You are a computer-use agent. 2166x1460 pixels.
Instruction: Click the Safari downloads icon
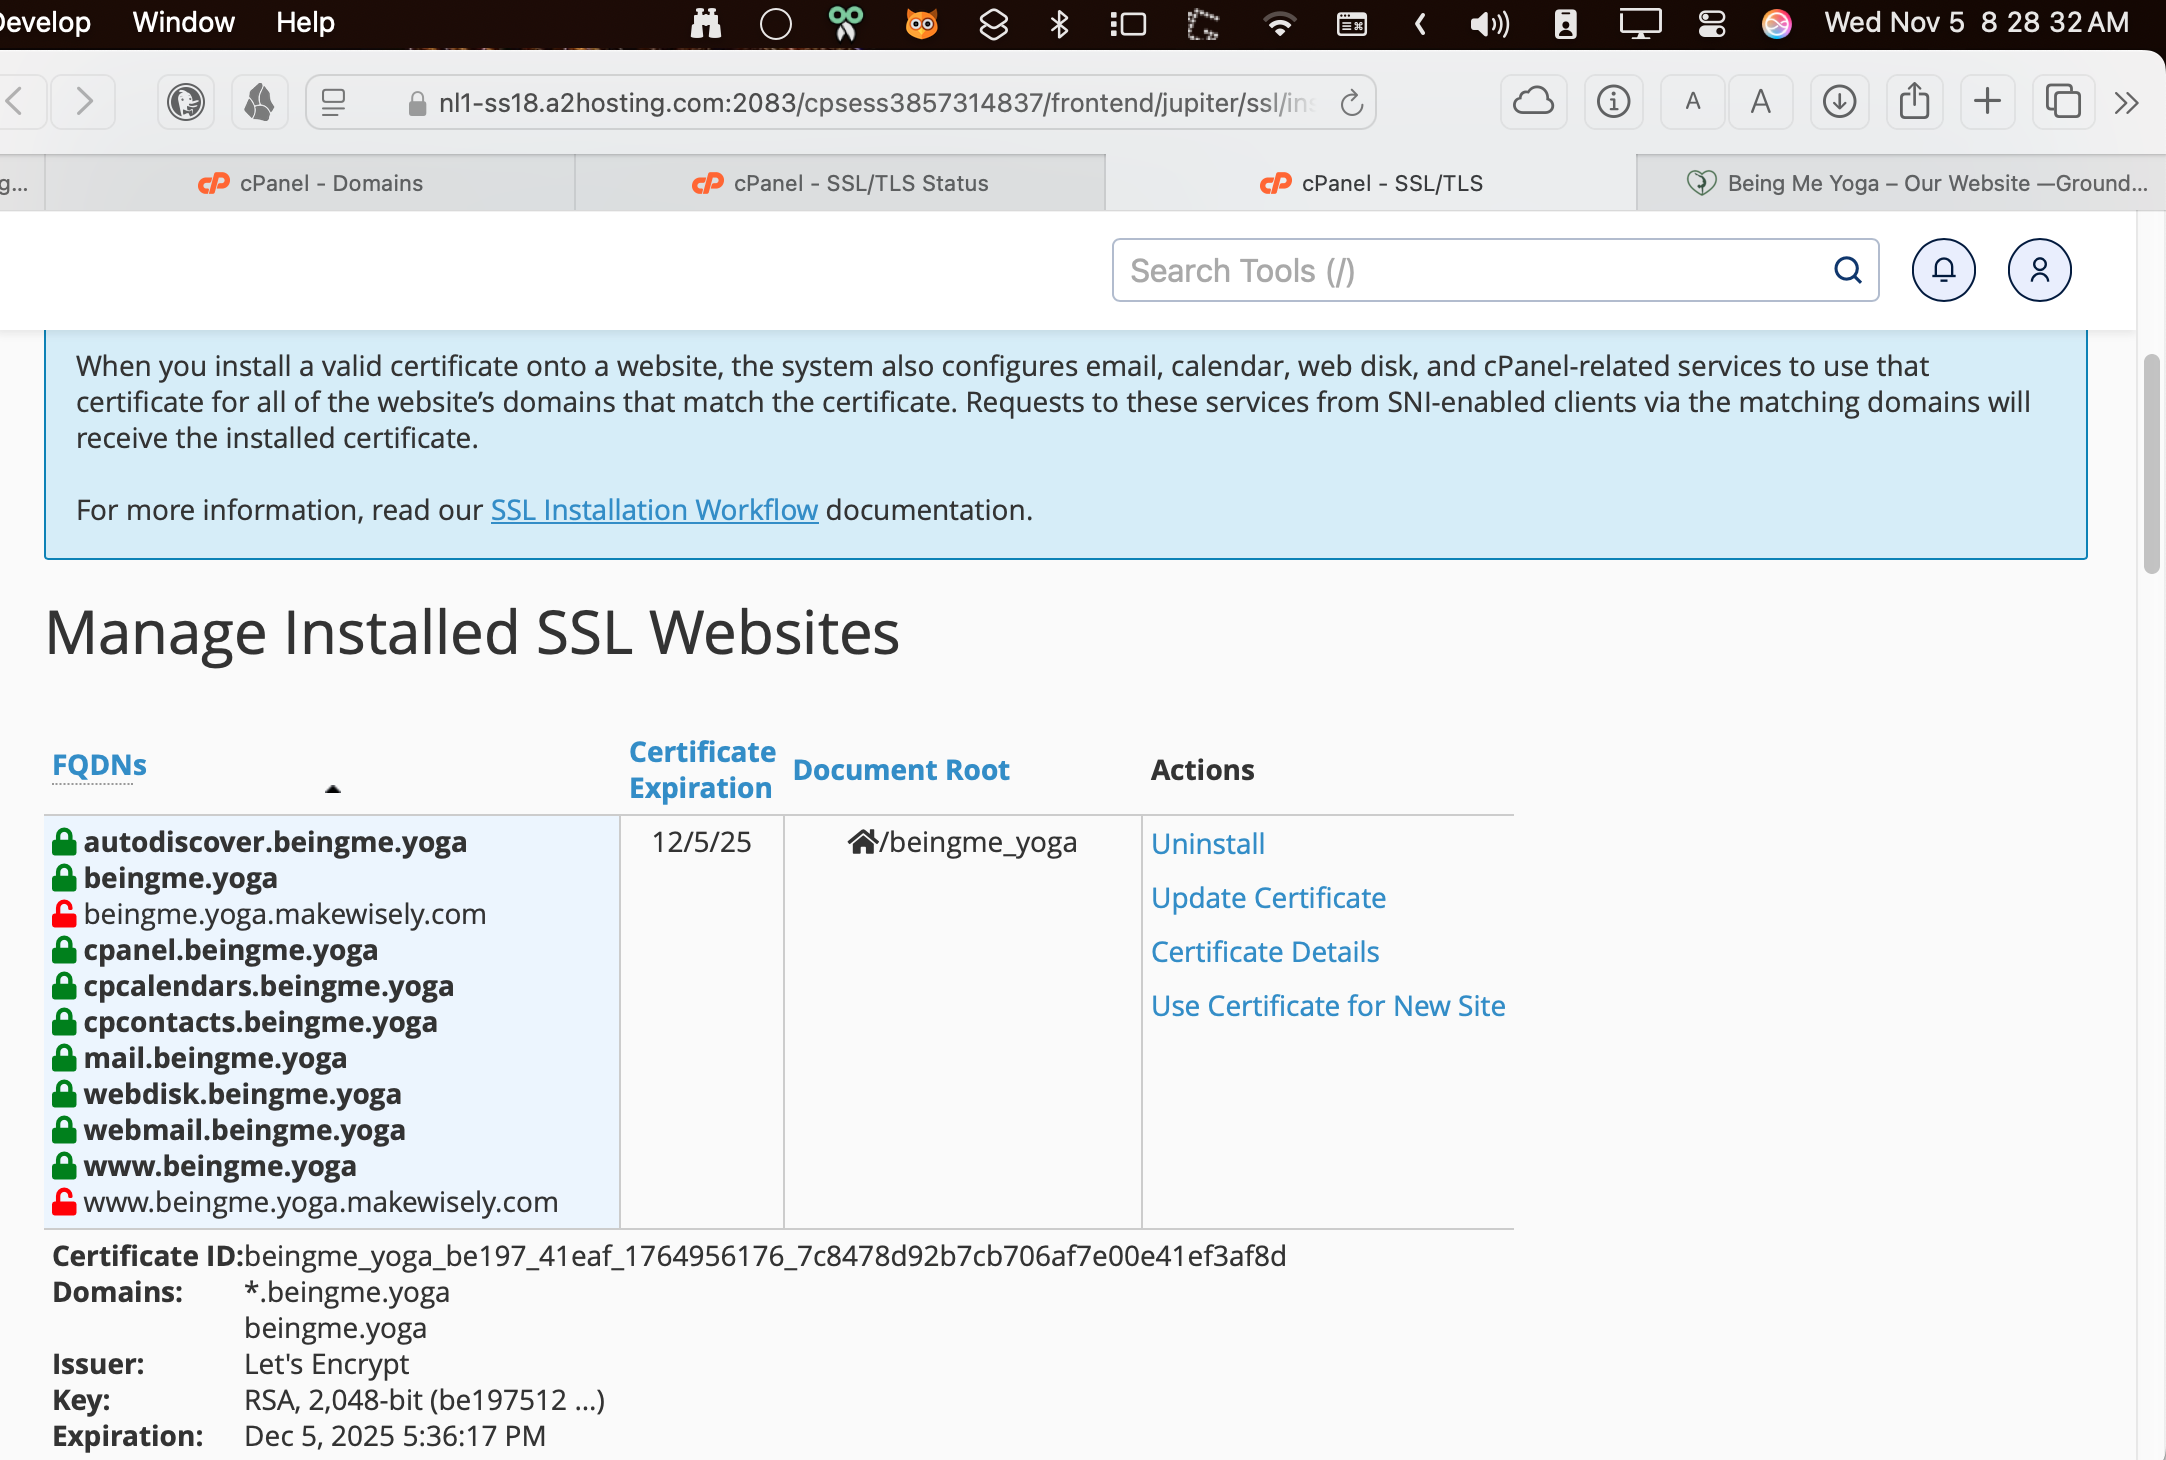[1839, 102]
